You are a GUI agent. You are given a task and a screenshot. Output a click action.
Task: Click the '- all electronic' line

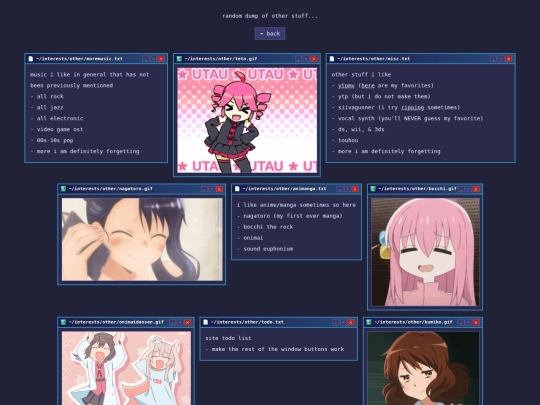point(57,118)
